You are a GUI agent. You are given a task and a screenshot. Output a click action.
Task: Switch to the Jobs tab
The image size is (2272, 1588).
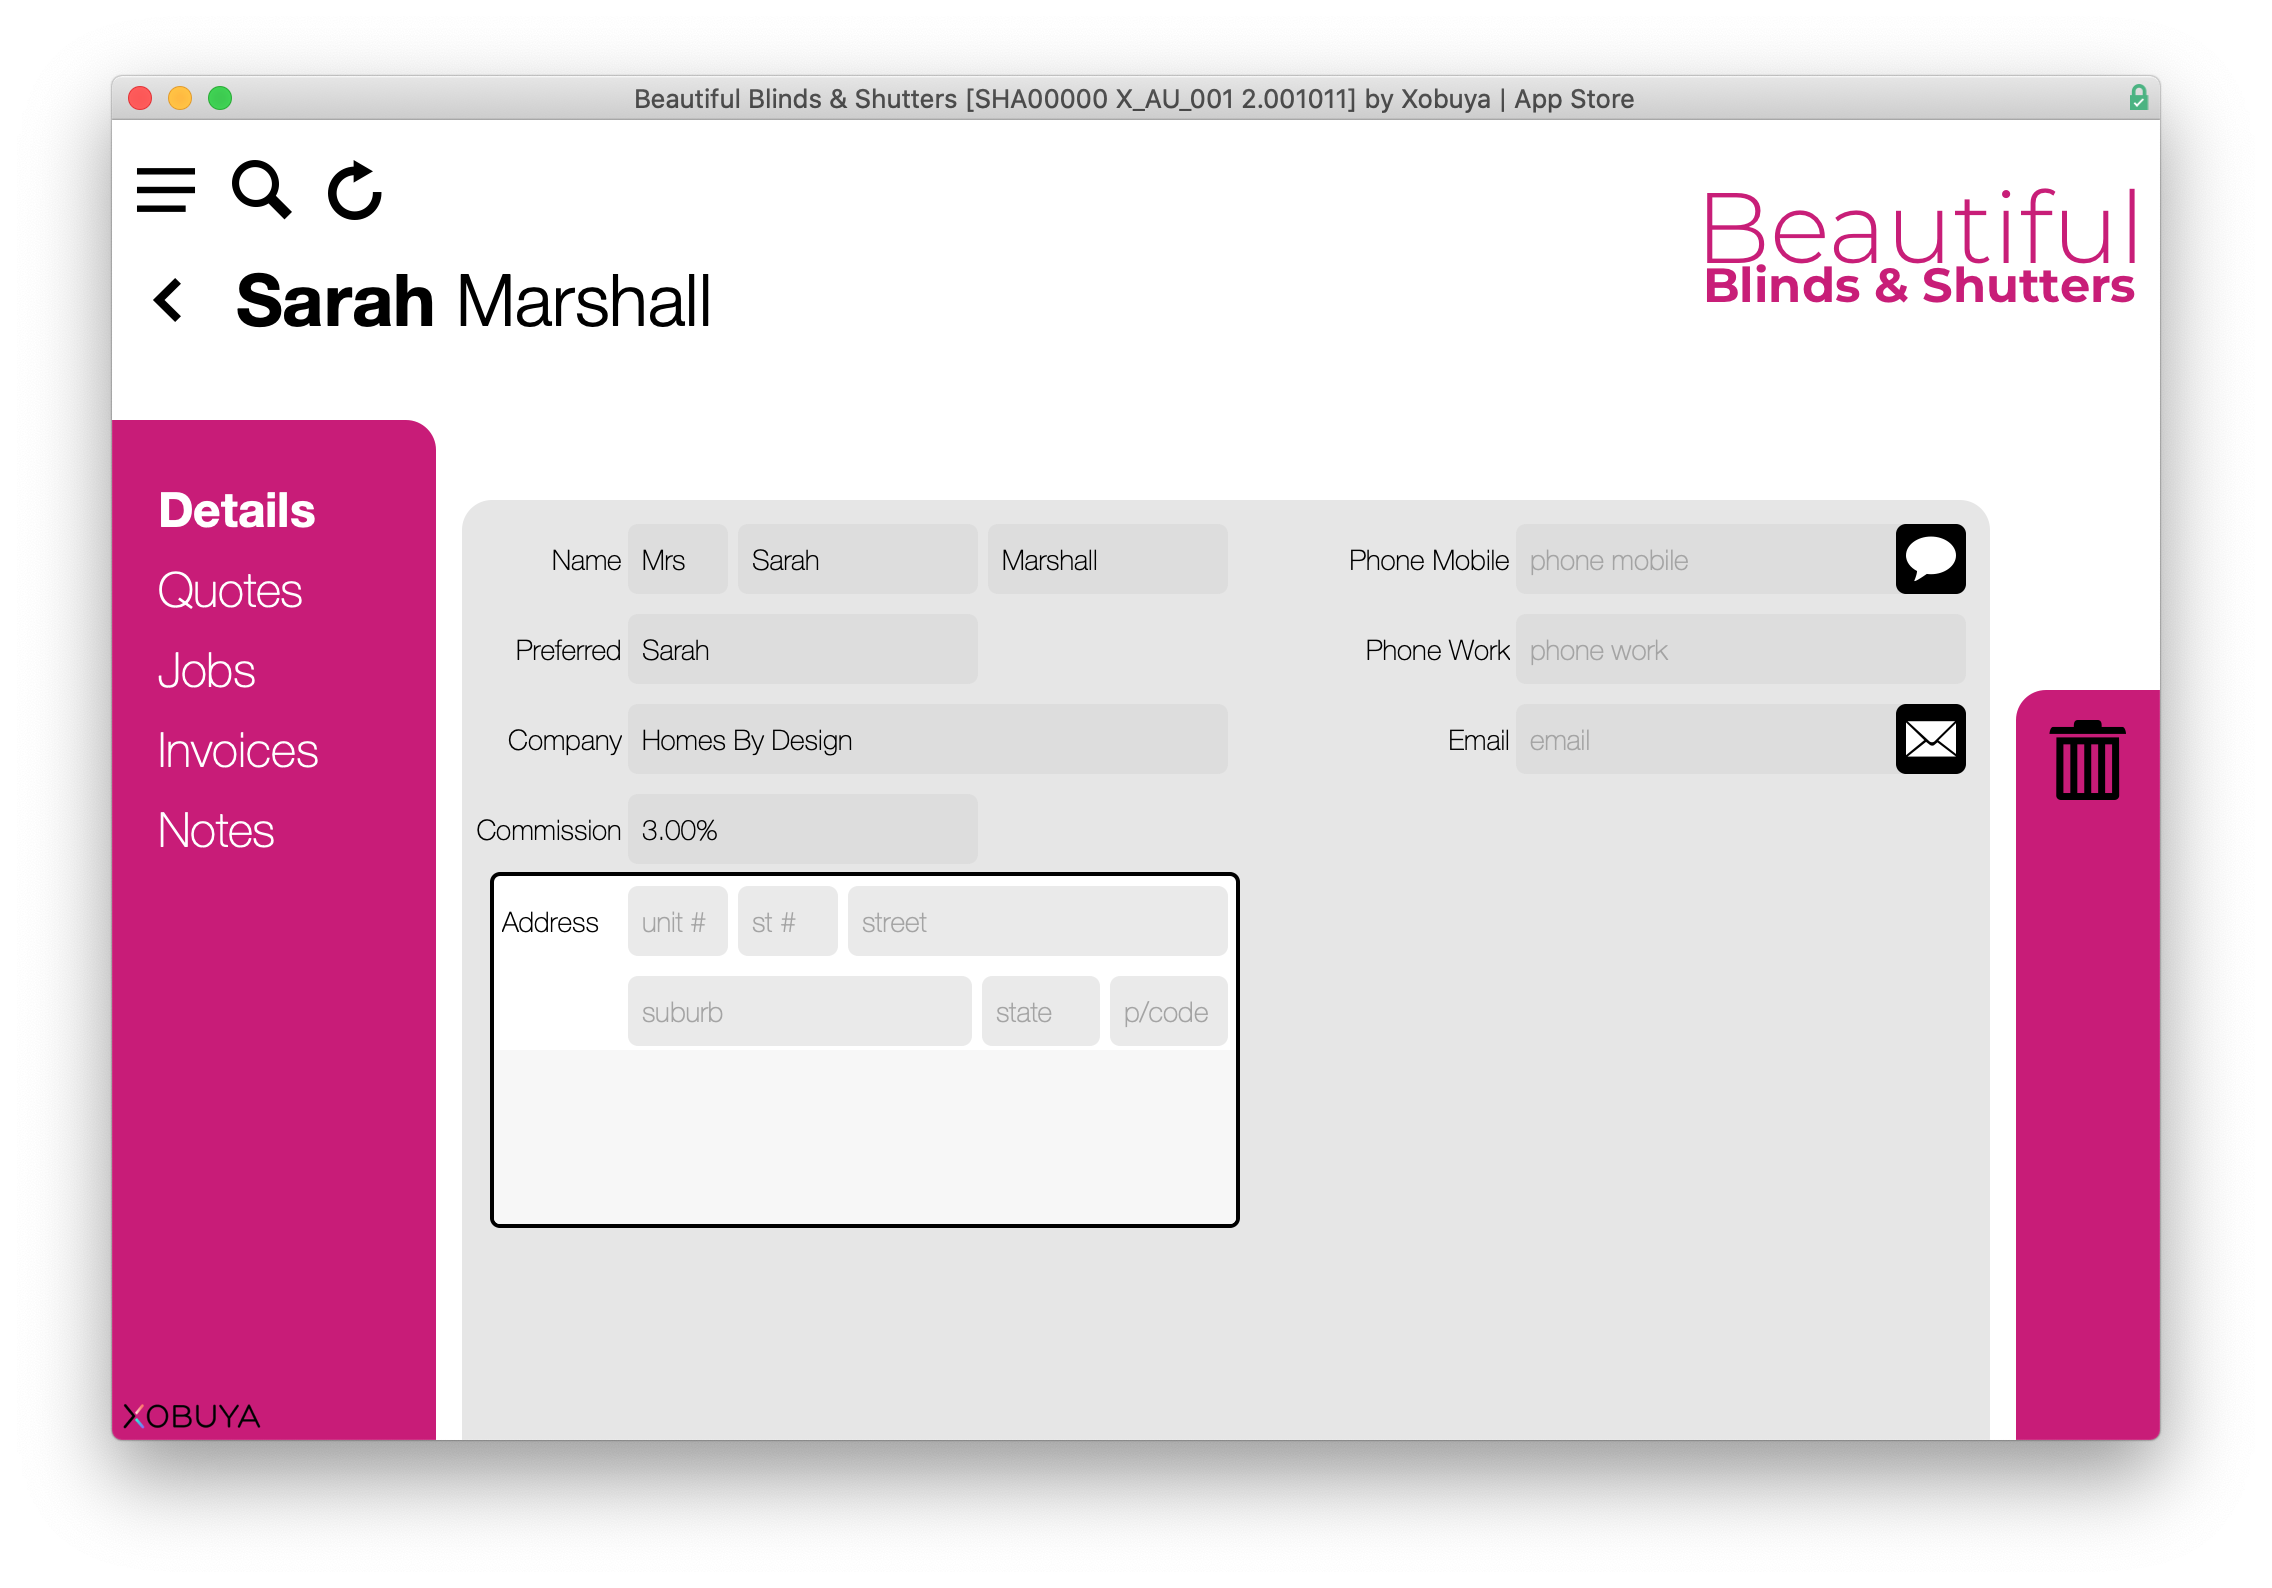coord(207,670)
